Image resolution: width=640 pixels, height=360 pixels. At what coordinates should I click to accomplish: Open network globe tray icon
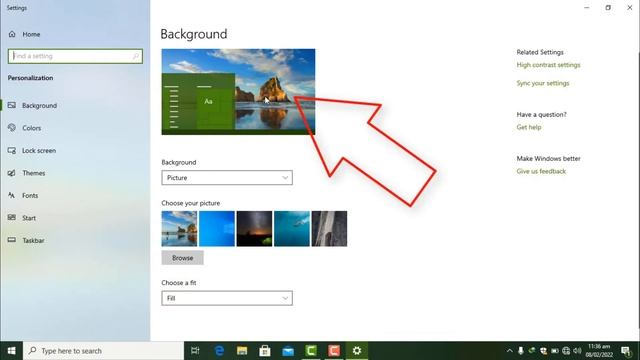click(x=566, y=351)
